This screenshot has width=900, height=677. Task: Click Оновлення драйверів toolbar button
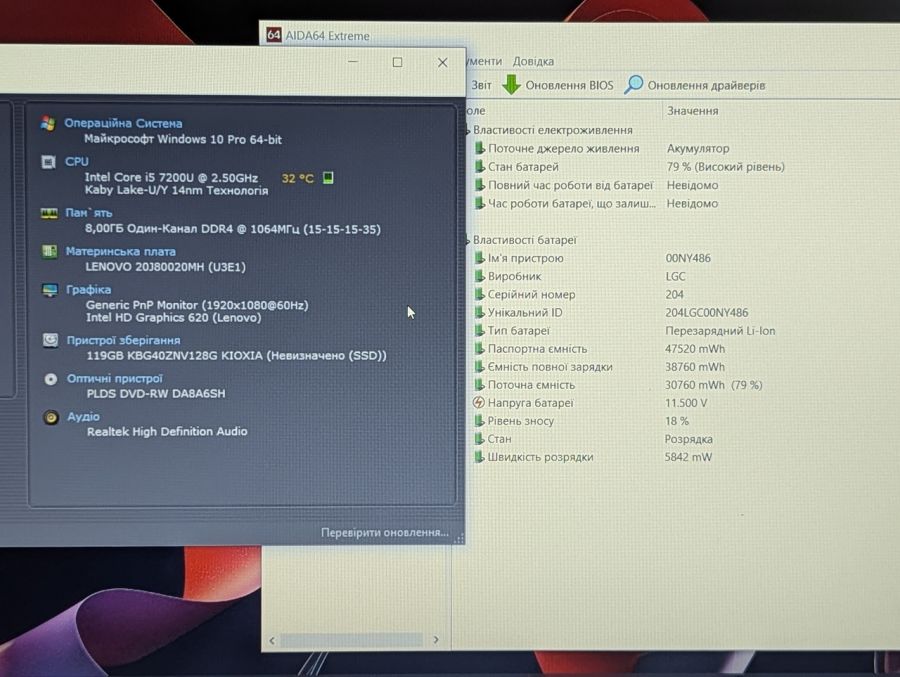click(695, 85)
